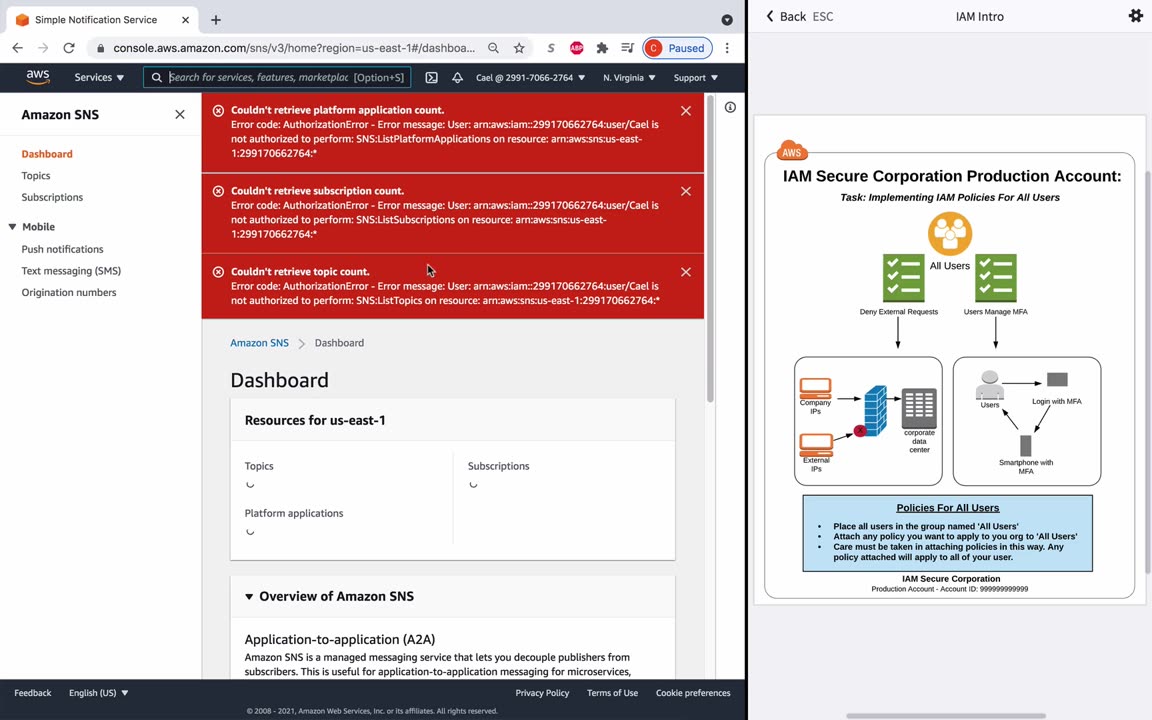Screen dimensions: 1152x720
Task: Click the AWS logo home icon
Action: 37,77
